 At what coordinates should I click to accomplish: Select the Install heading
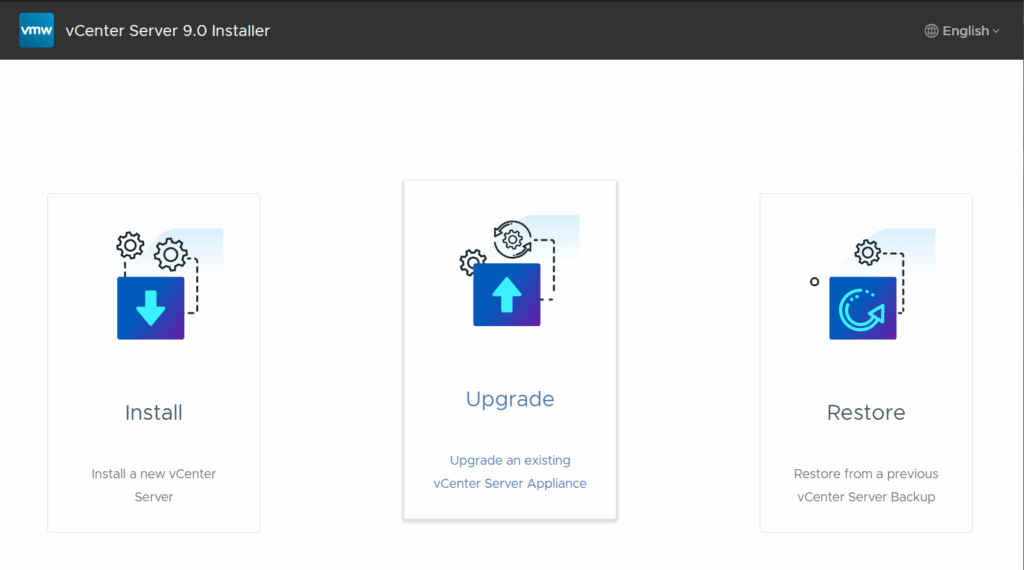tap(153, 413)
